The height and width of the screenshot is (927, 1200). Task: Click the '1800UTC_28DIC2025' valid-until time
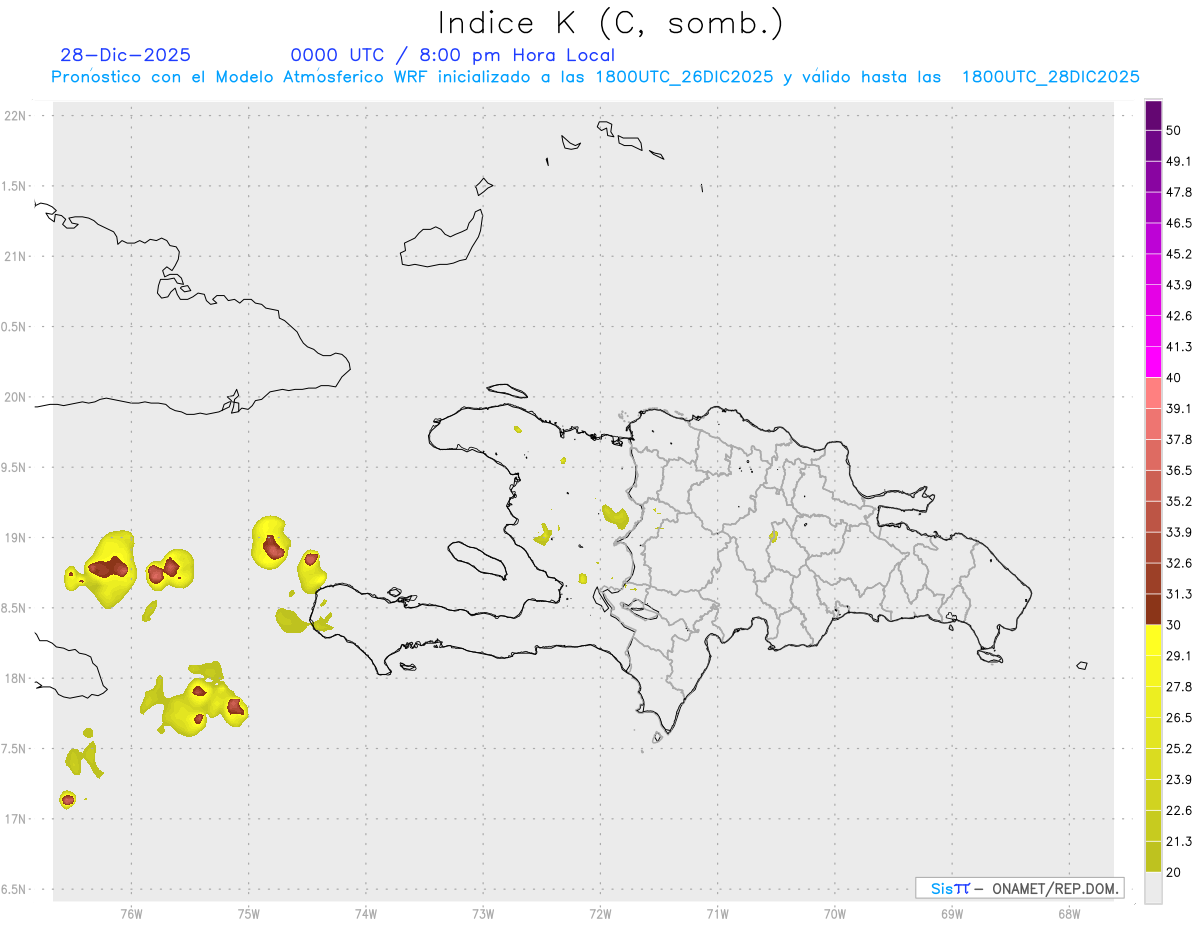1051,77
